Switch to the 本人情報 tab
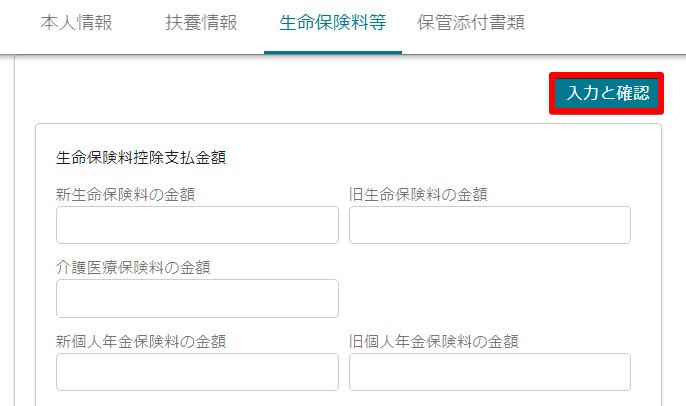Screen dimensions: 686x406 (76, 23)
